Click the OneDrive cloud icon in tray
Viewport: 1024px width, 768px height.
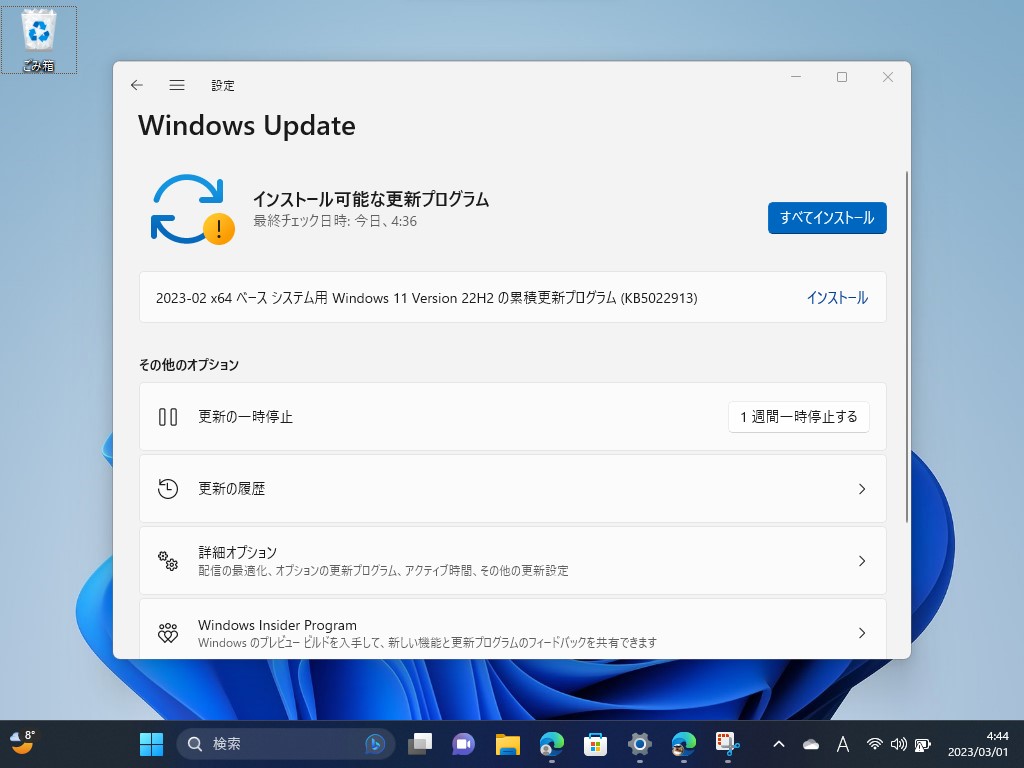click(810, 744)
